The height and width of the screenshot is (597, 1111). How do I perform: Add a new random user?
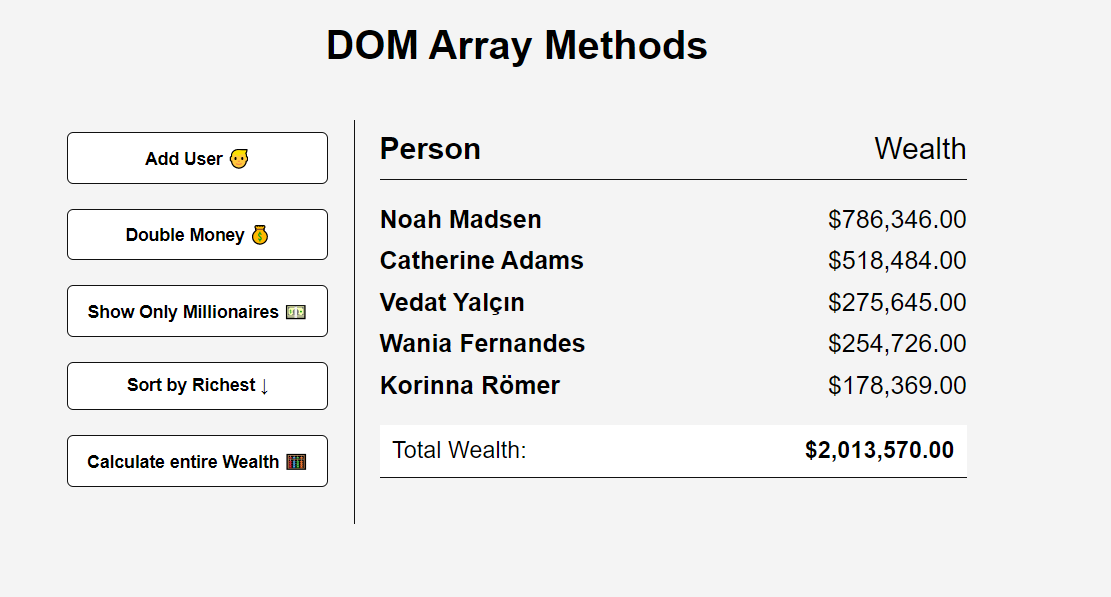(197, 158)
